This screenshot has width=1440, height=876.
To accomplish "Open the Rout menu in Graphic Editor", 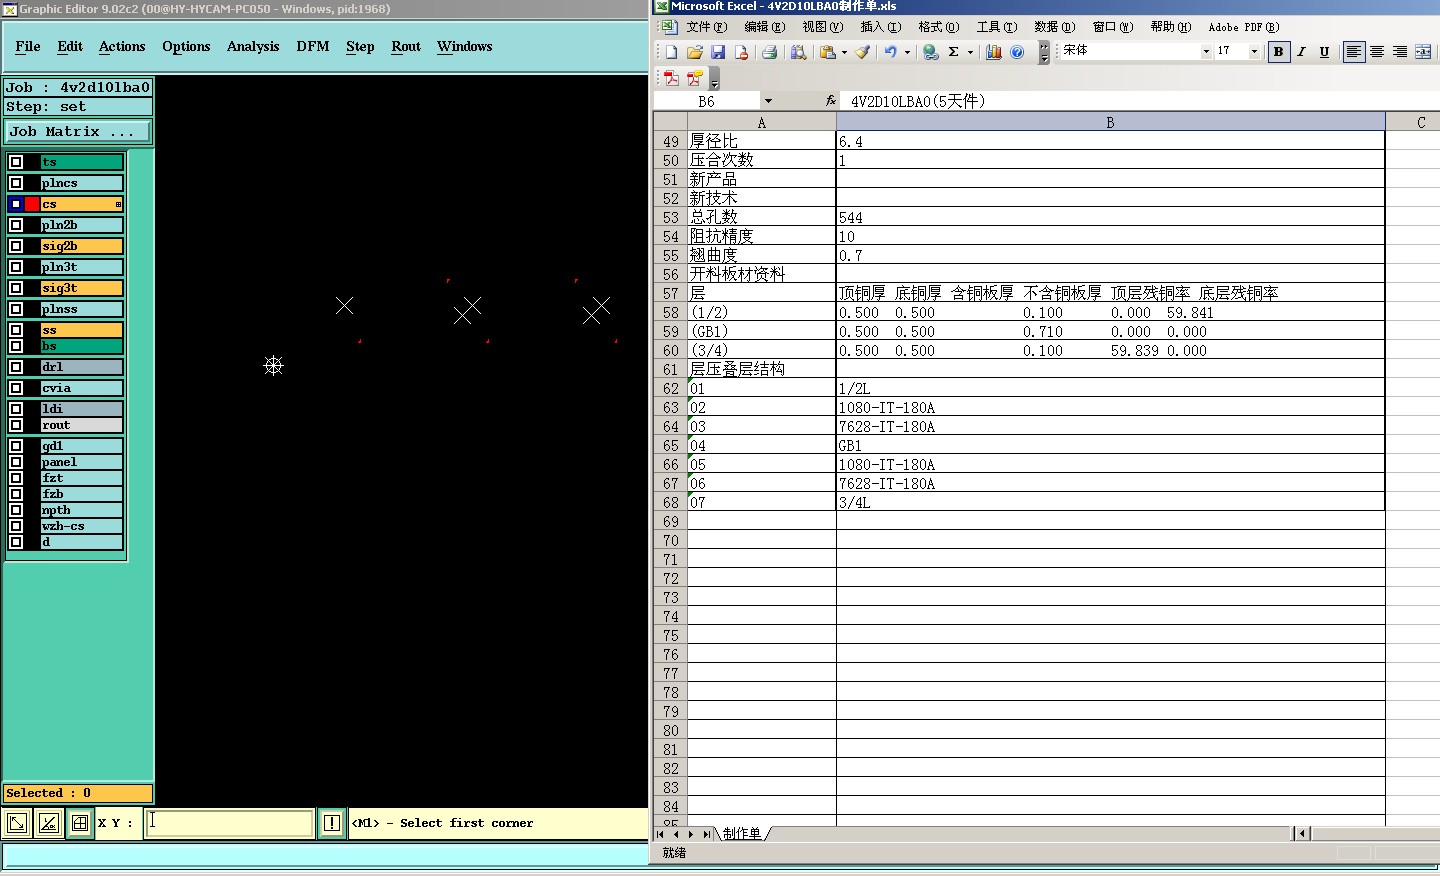I will coord(406,46).
